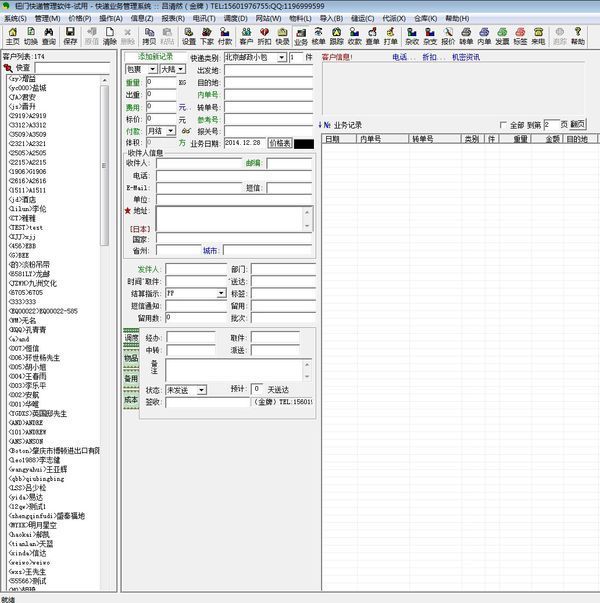
Task: Click the 报价 quotation toolbar icon
Action: coord(448,36)
